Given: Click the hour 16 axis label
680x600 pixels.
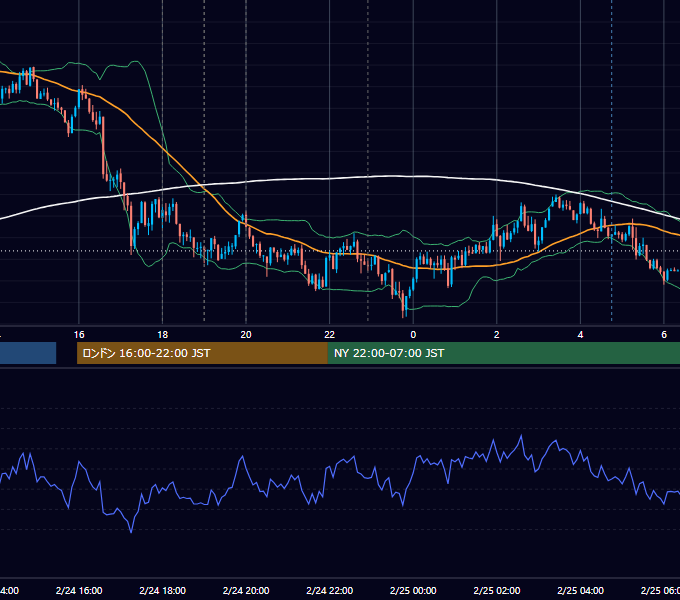Looking at the screenshot, I should 79,335.
